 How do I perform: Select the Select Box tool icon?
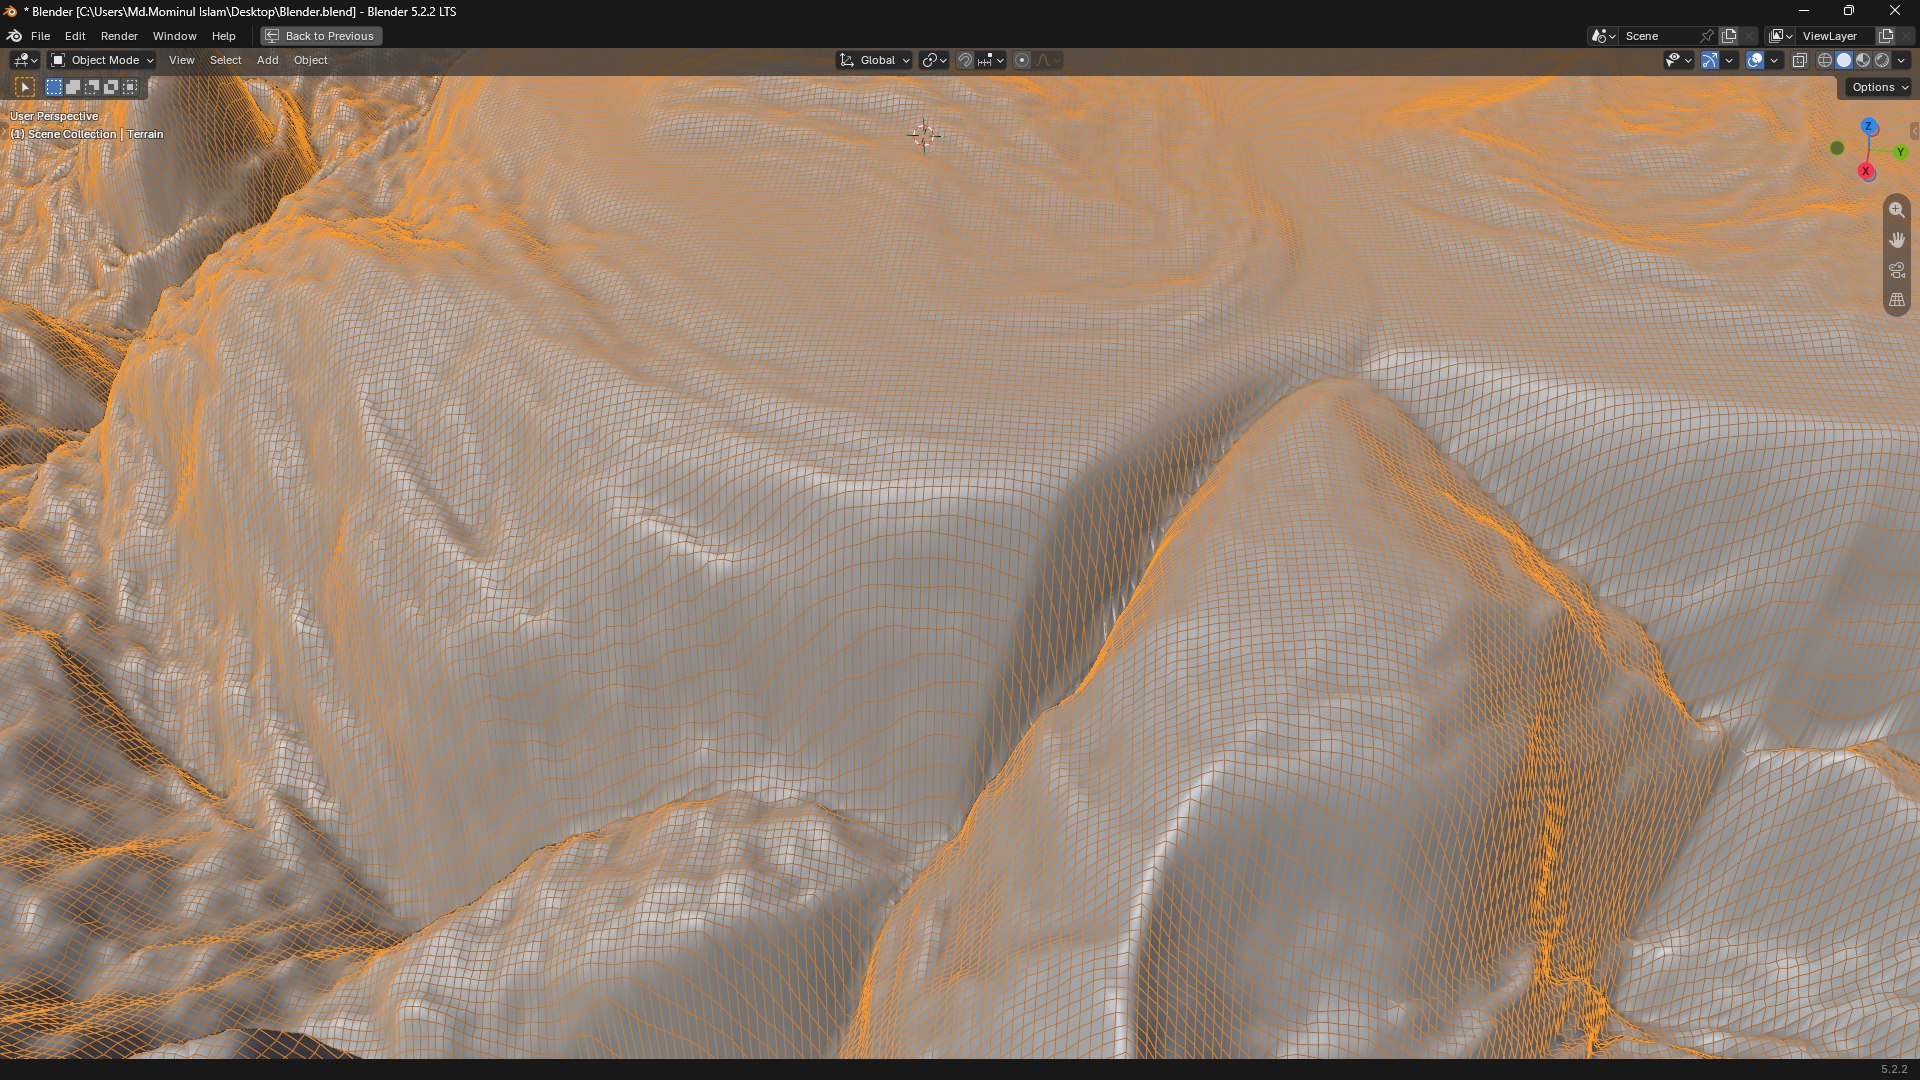pyautogui.click(x=25, y=87)
